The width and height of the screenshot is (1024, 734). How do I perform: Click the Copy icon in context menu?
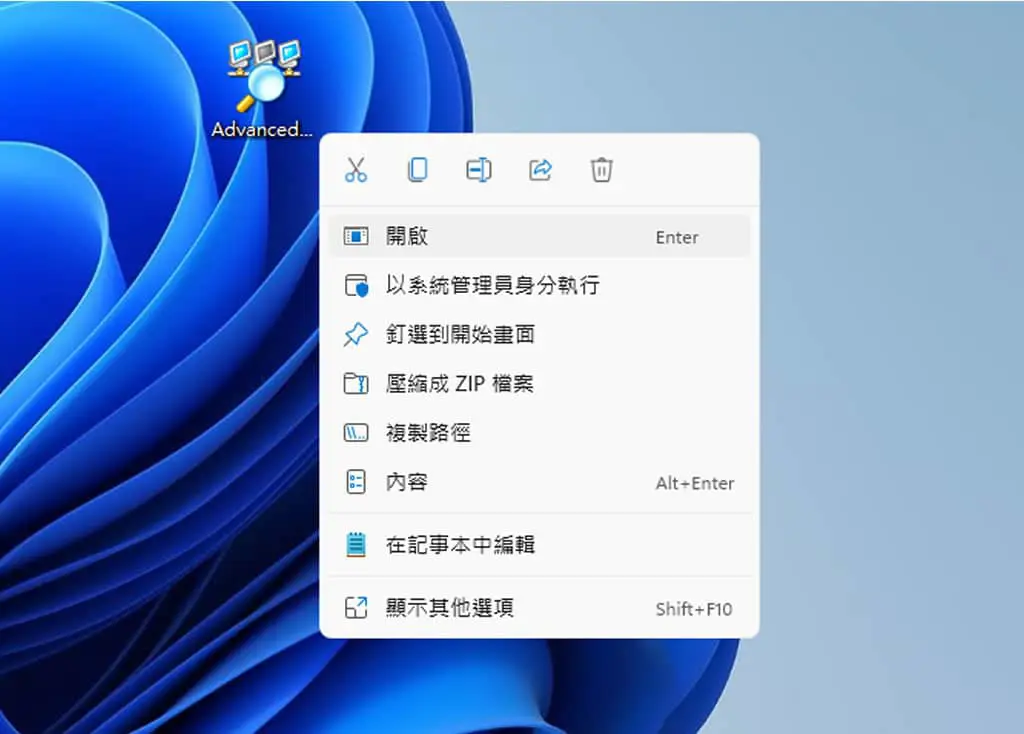point(417,170)
